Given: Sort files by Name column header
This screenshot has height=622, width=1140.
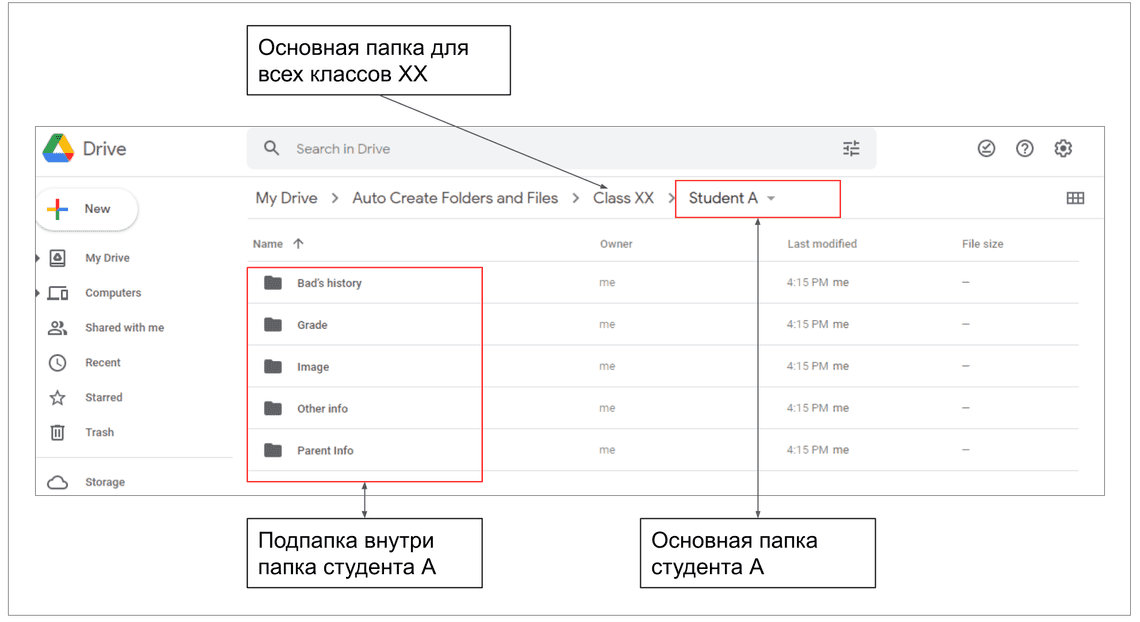Looking at the screenshot, I should (x=268, y=244).
